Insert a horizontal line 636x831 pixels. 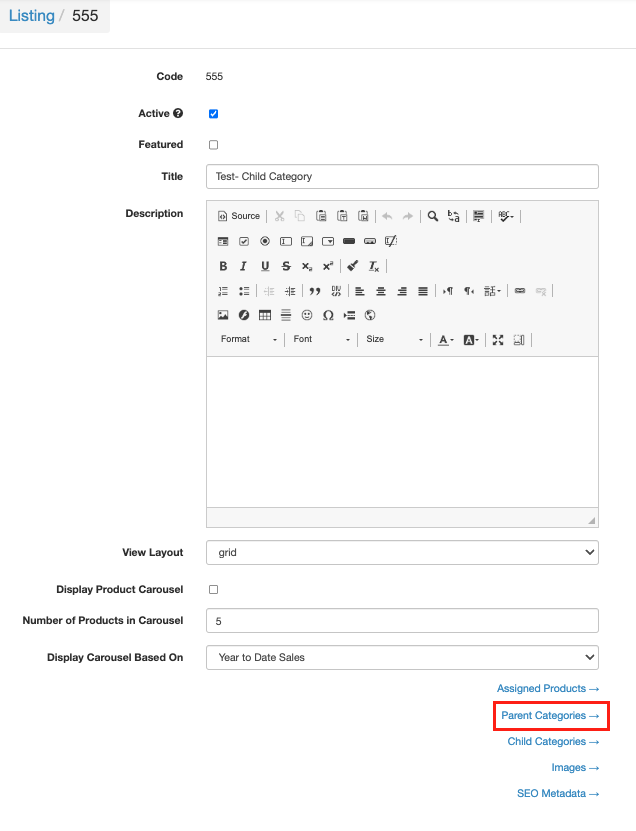[286, 315]
